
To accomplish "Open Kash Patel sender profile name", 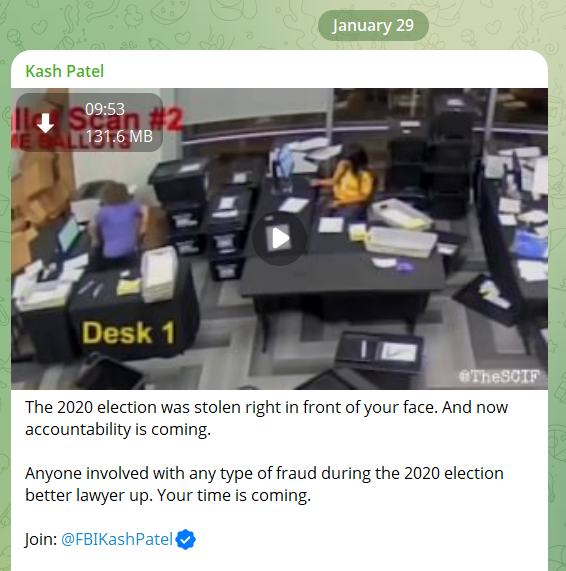I will click(x=64, y=71).
